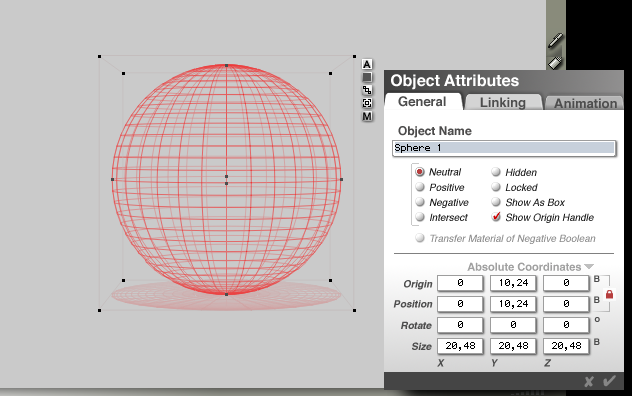Click the Size X value field
Viewport: 632px width, 396px height.
click(460, 346)
